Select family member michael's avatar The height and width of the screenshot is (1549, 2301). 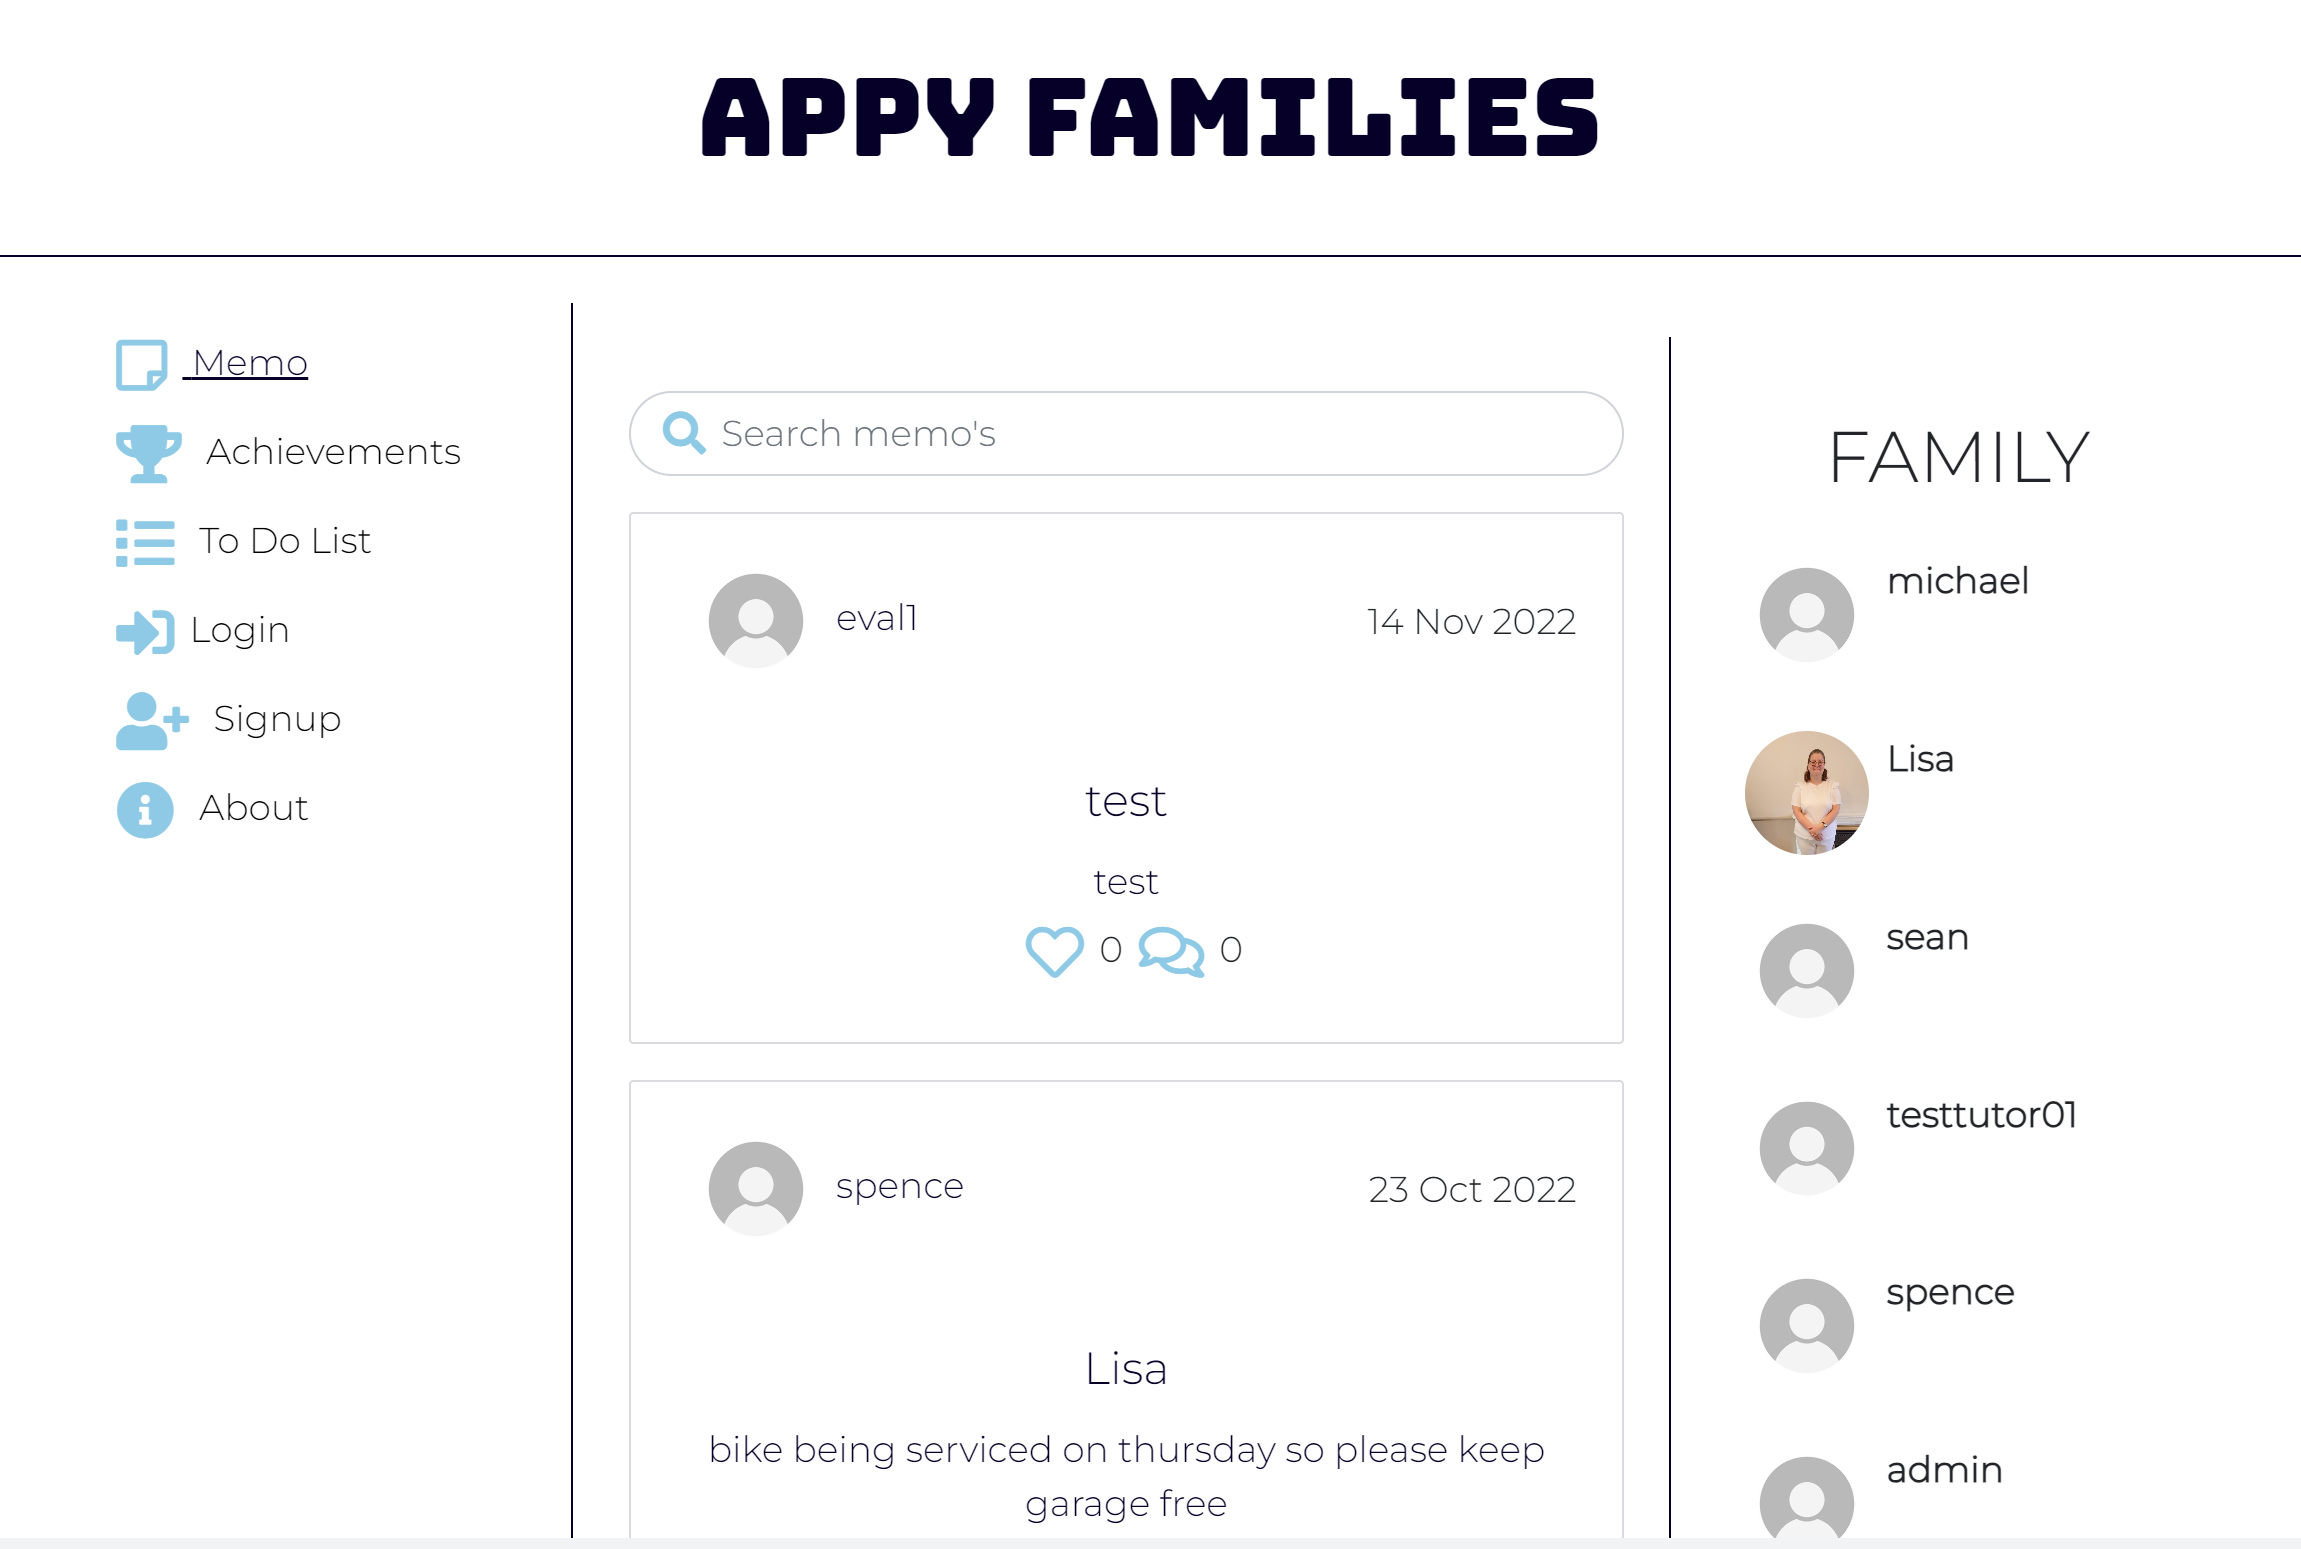coord(1807,615)
